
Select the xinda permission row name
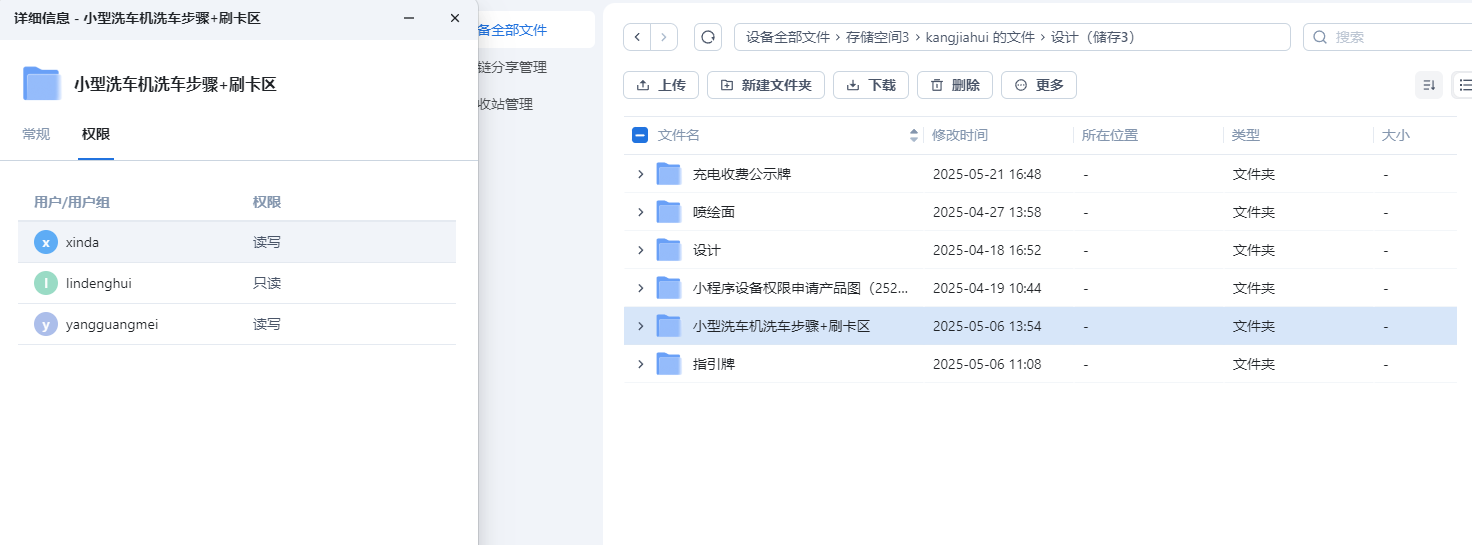82,242
